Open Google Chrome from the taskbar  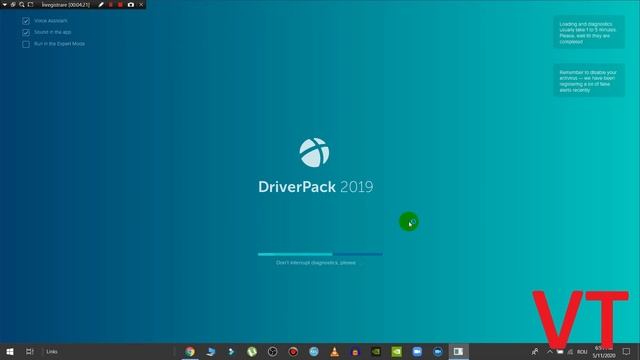click(190, 351)
